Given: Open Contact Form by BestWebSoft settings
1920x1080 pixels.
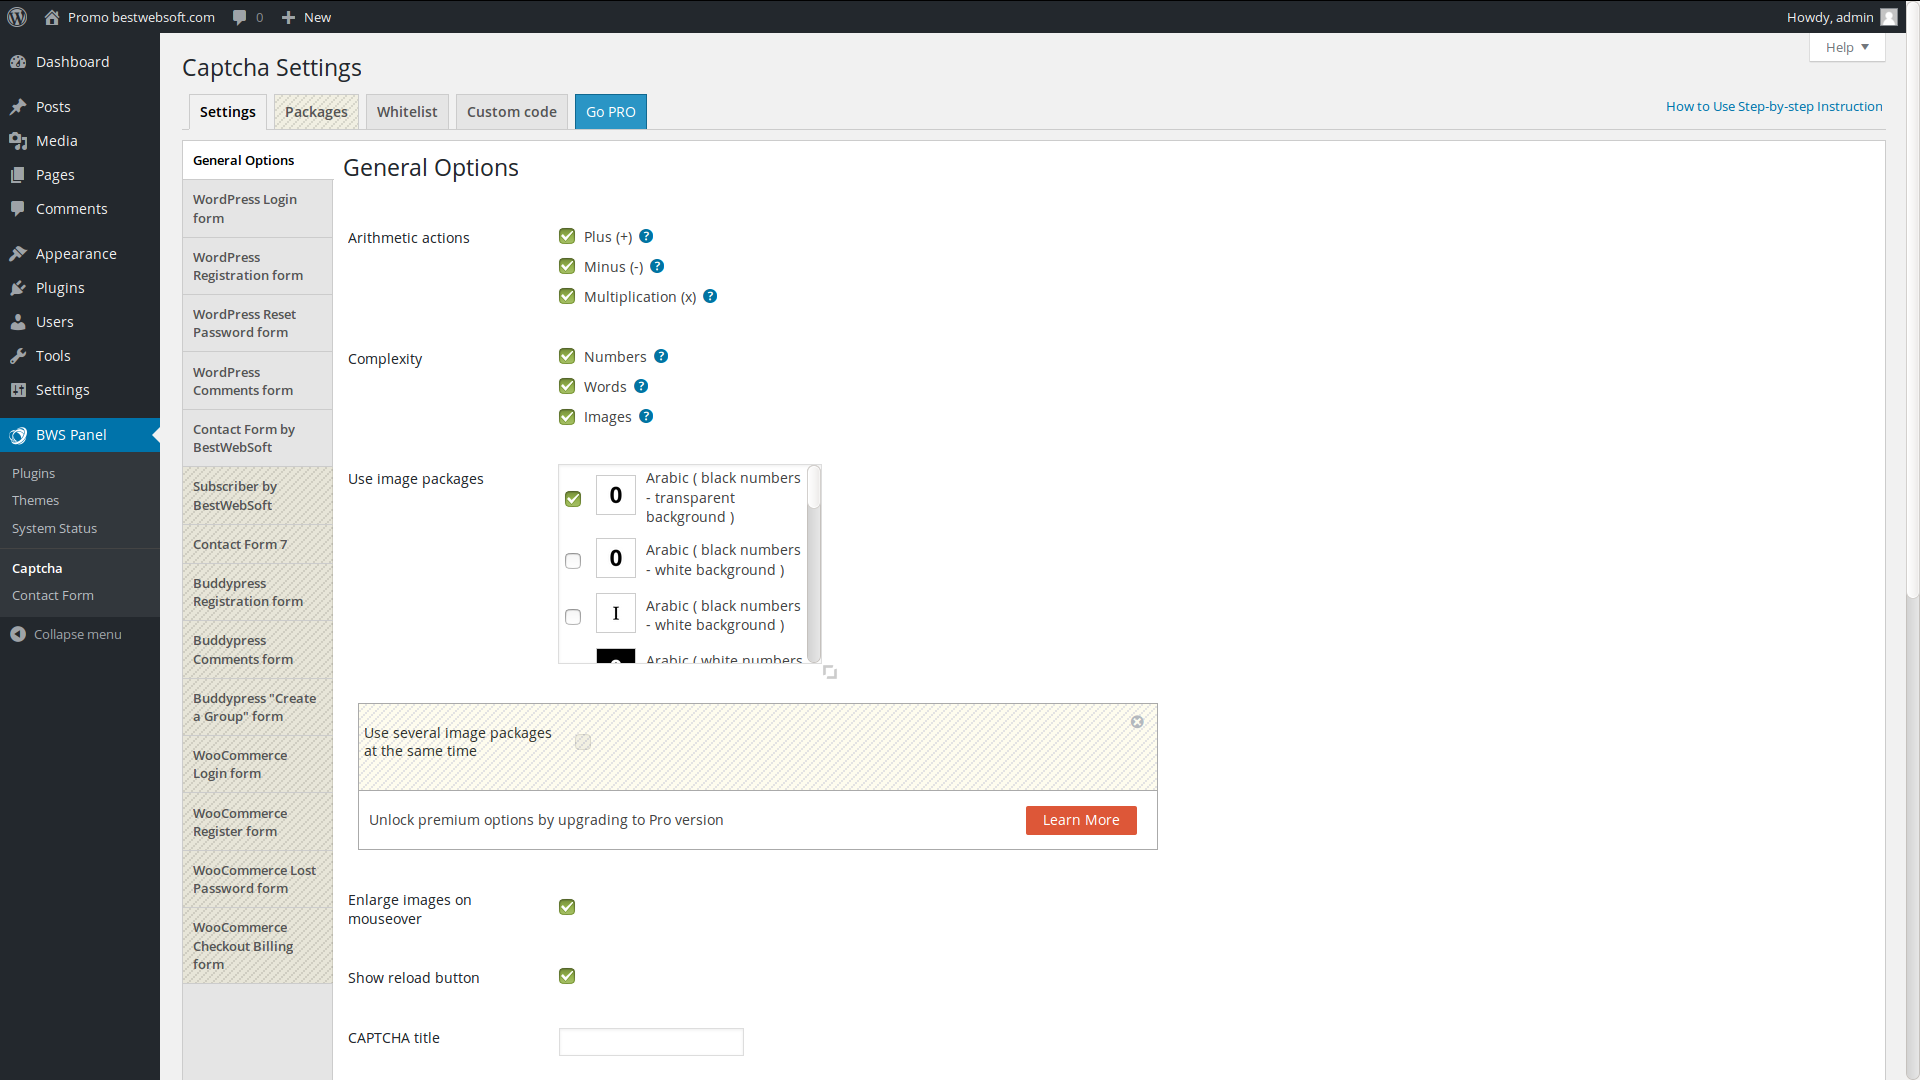Looking at the screenshot, I should [257, 438].
